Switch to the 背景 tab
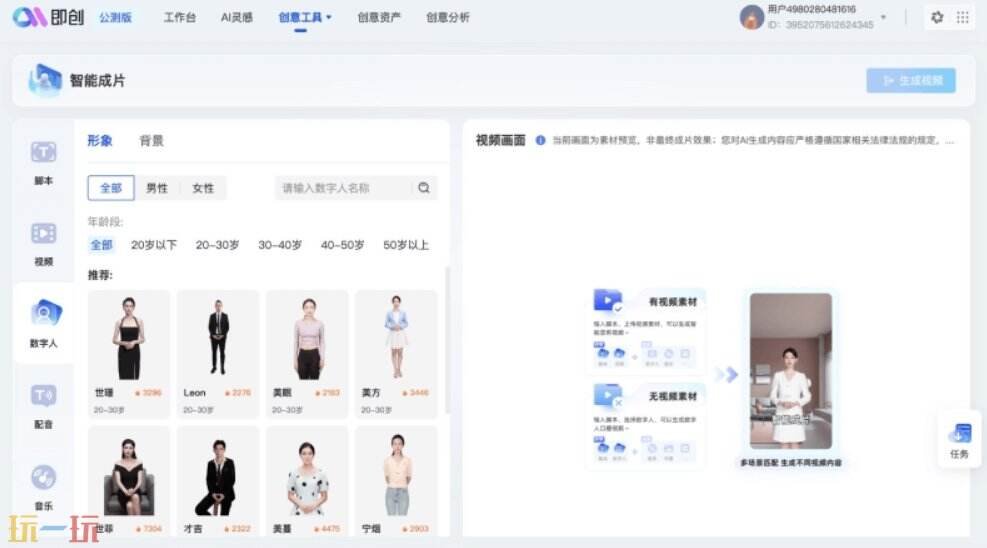Screen dimensions: 987x548 tap(151, 140)
